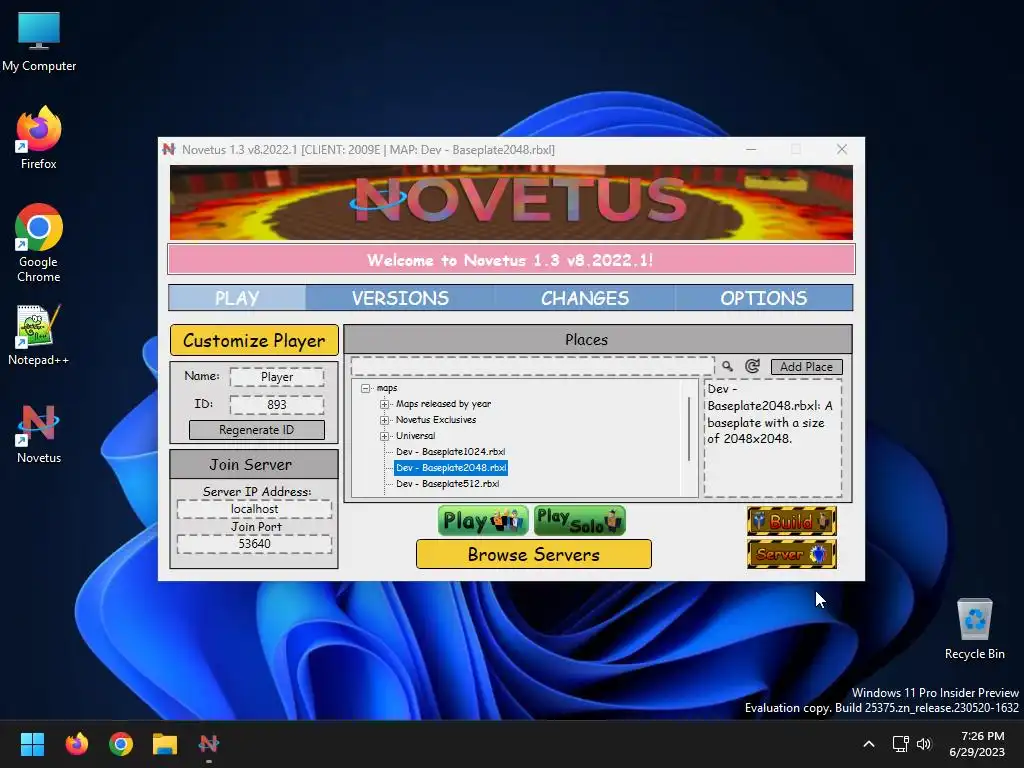Minimize the Novetus window
The width and height of the screenshot is (1024, 768).
751,150
